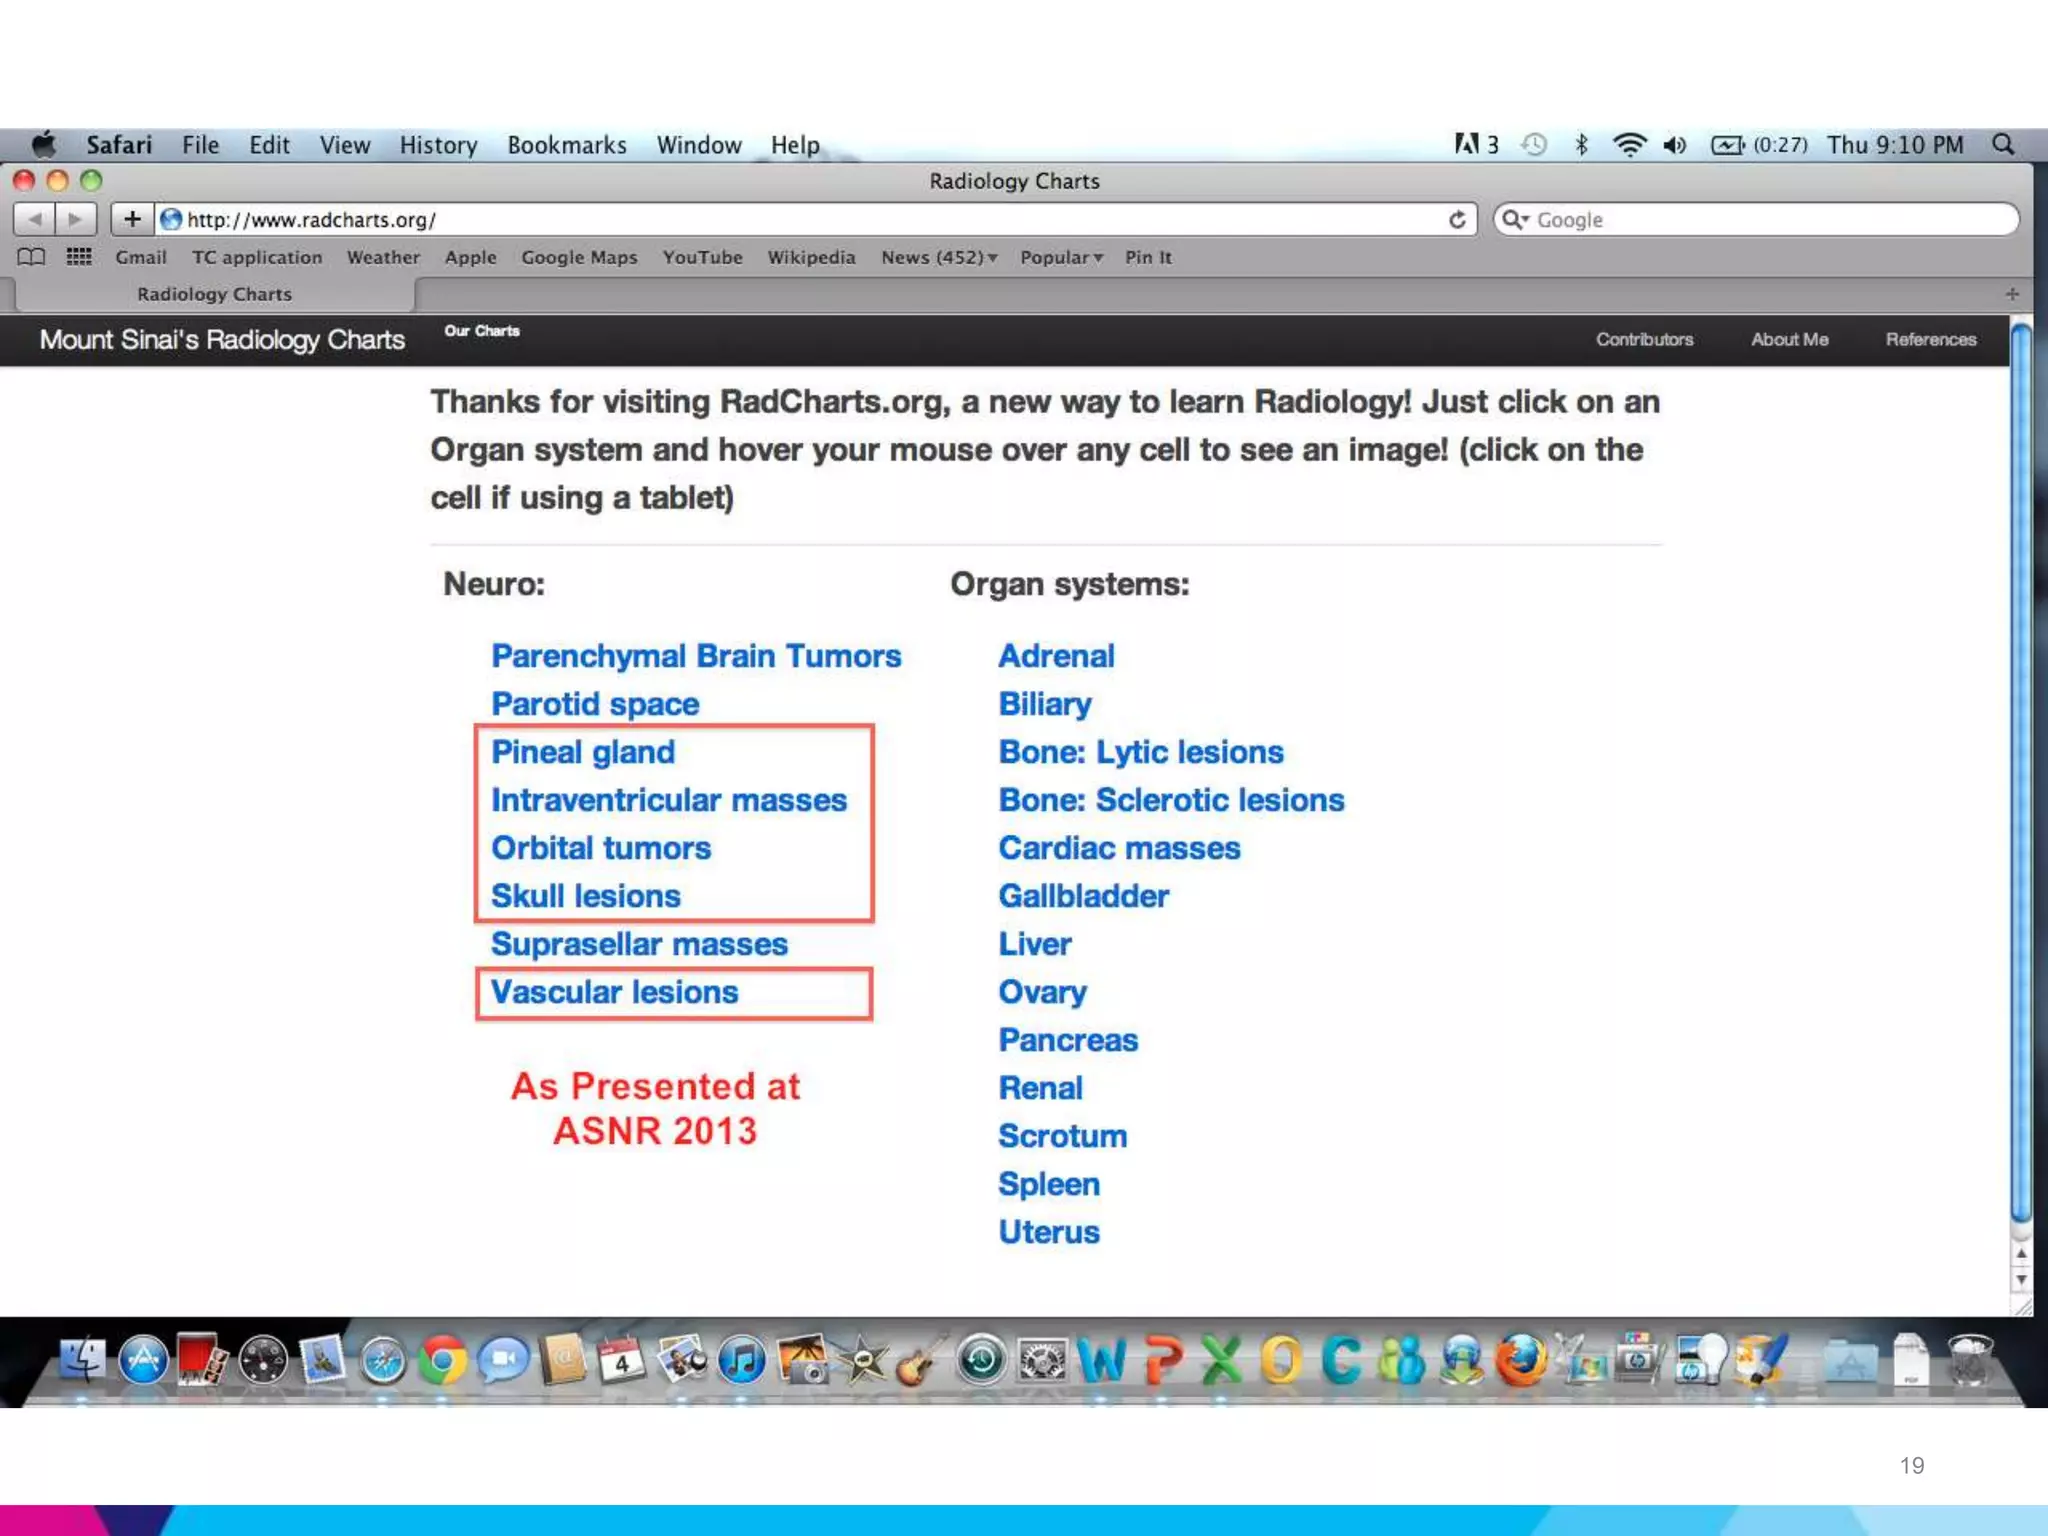Launch Google Chrome from the dock
Screen dimensions: 2048x1536
pyautogui.click(x=442, y=1360)
